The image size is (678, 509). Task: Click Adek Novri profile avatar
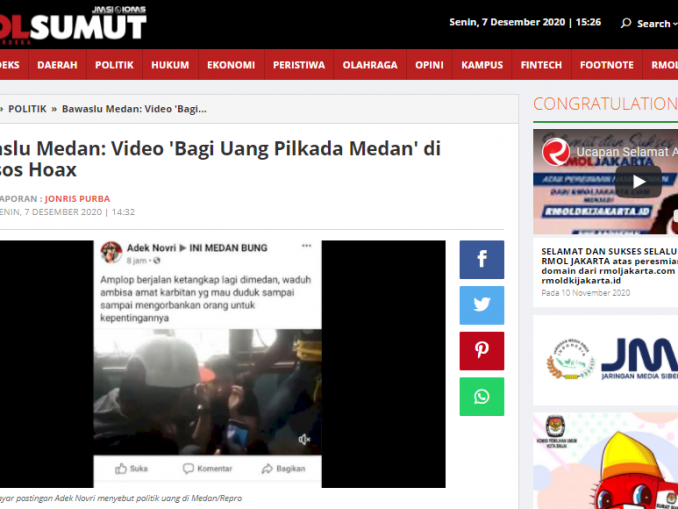tap(111, 252)
